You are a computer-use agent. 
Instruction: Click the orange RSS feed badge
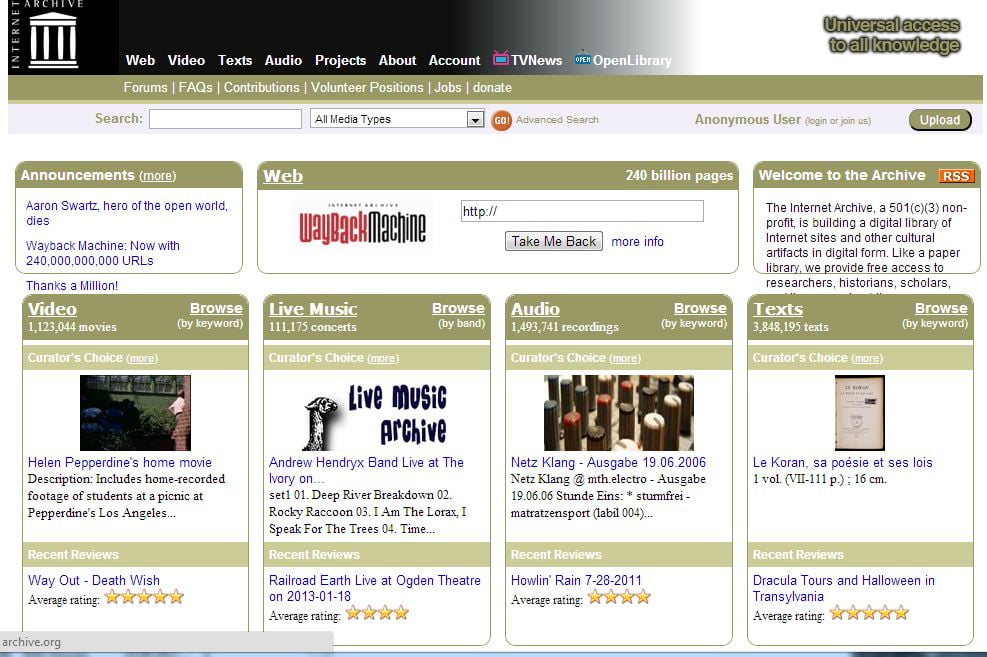pos(956,176)
